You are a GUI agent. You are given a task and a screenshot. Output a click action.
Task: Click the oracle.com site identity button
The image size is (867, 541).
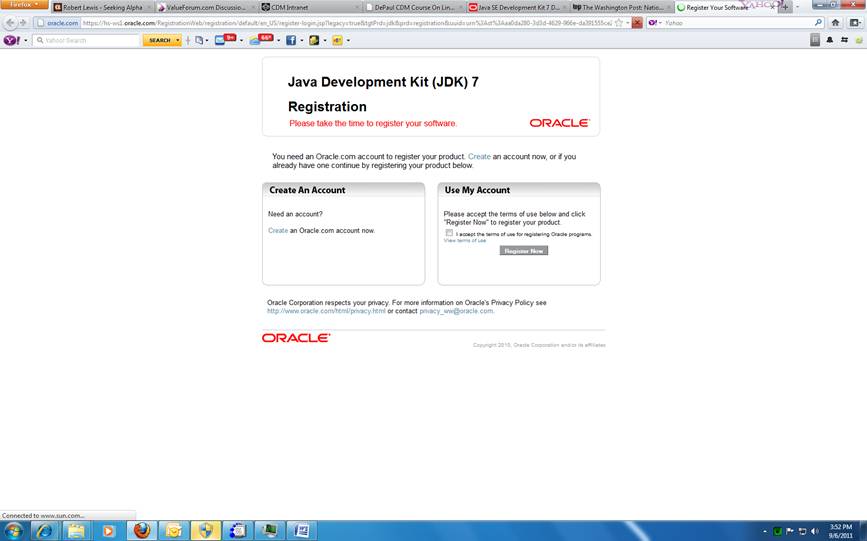(58, 23)
